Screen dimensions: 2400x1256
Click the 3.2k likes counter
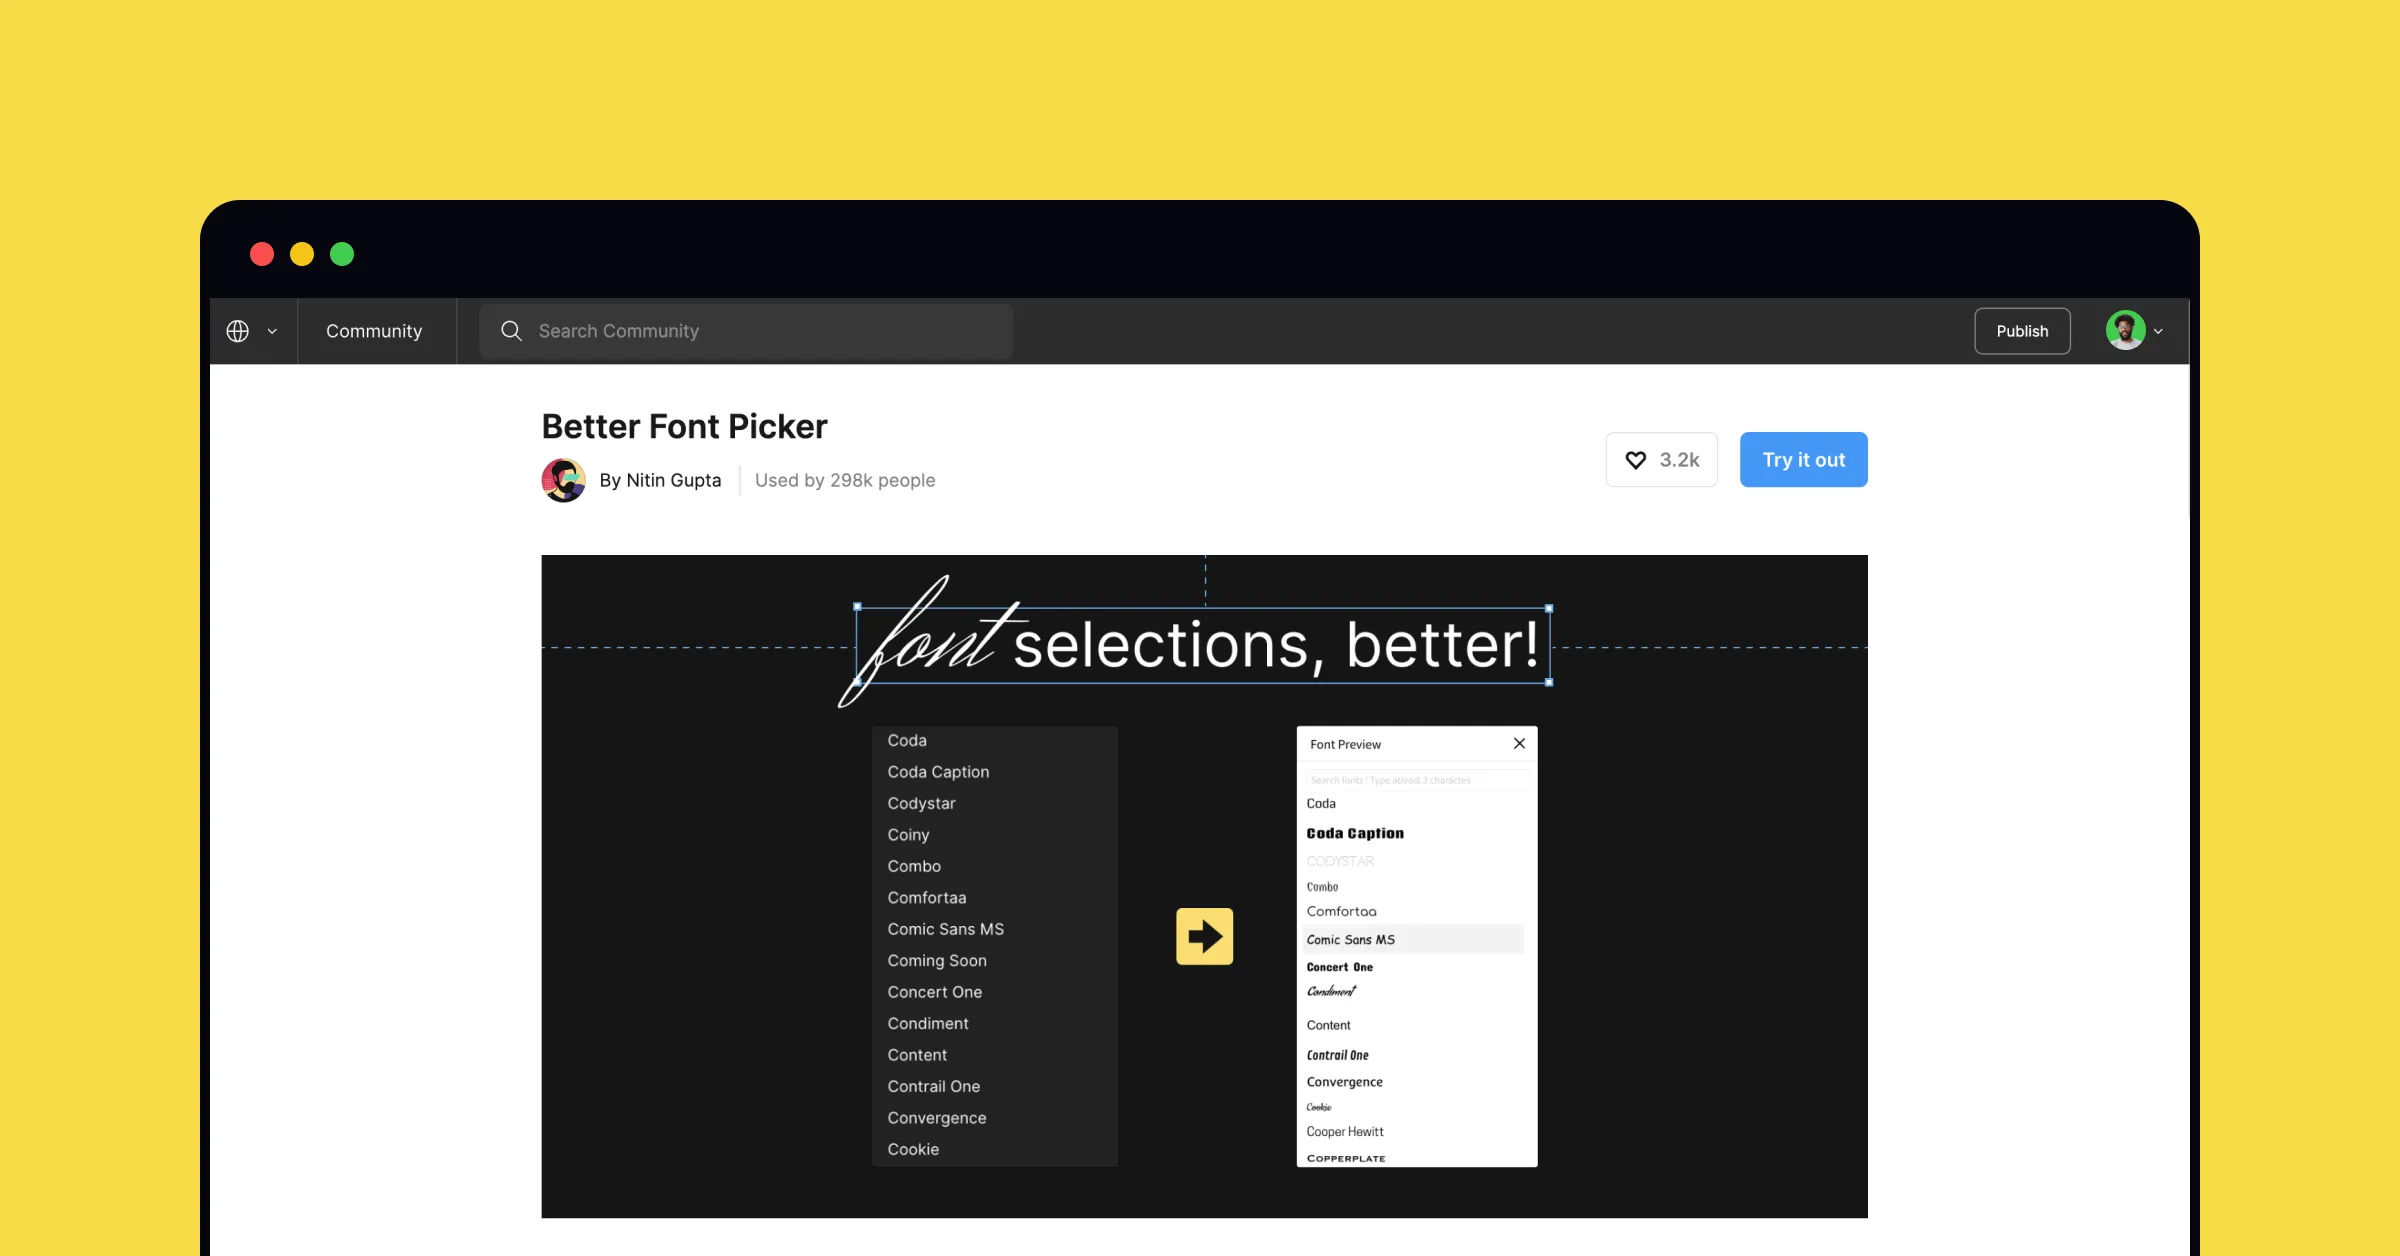pyautogui.click(x=1660, y=459)
